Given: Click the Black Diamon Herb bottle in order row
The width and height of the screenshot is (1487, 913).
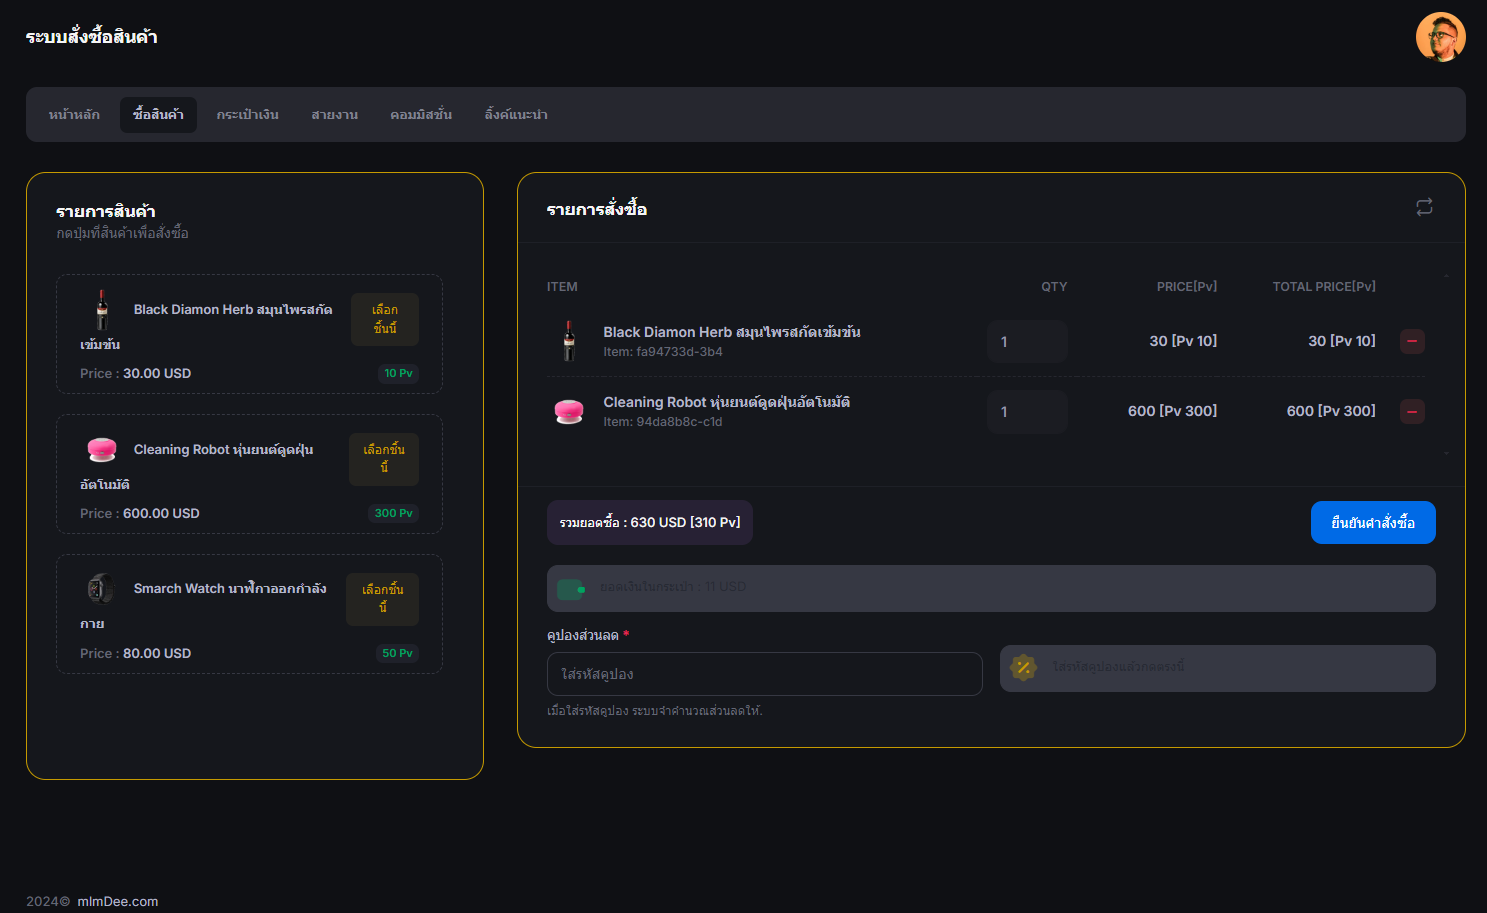Looking at the screenshot, I should click(x=569, y=341).
